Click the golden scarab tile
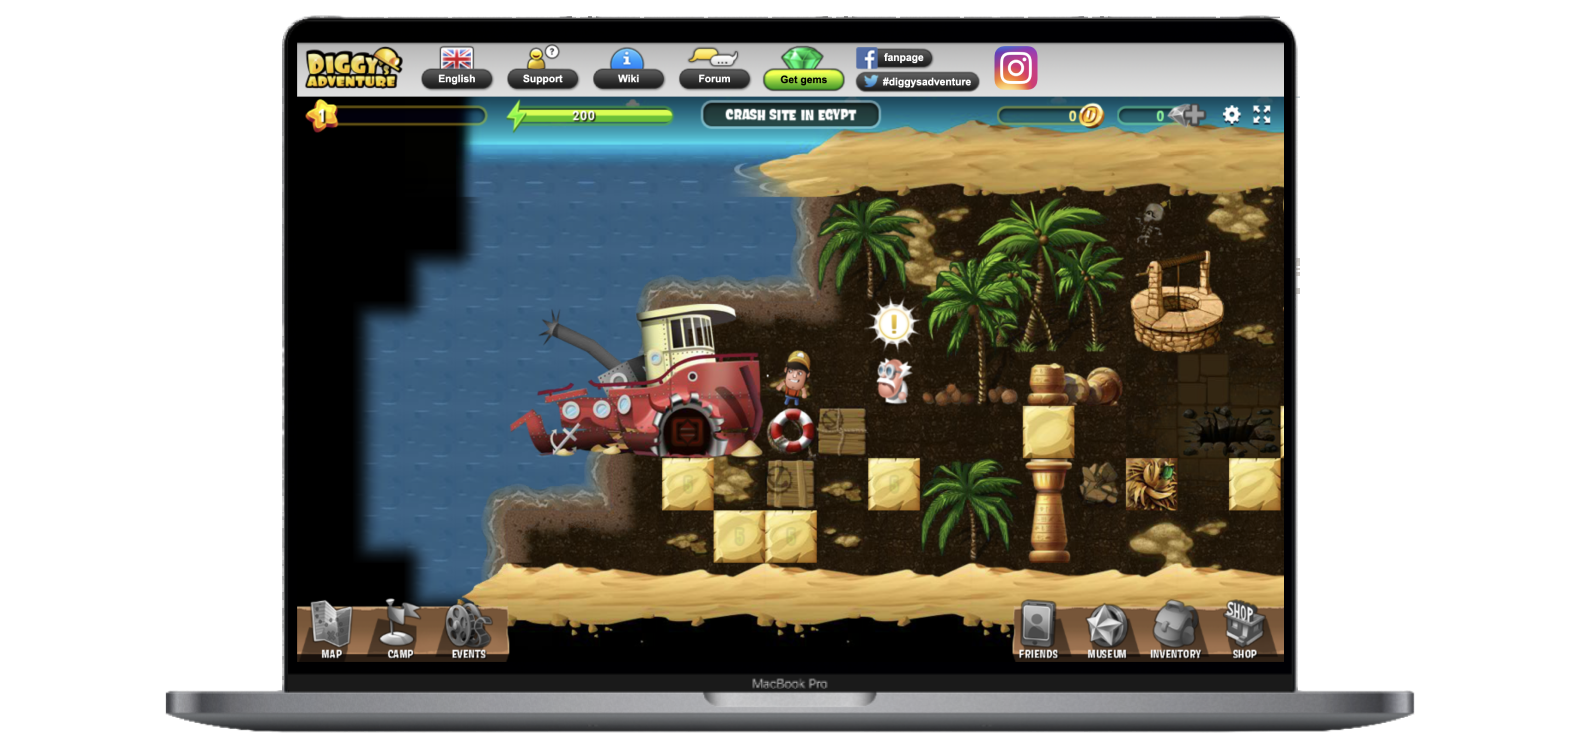This screenshot has height=748, width=1584. tap(1151, 484)
